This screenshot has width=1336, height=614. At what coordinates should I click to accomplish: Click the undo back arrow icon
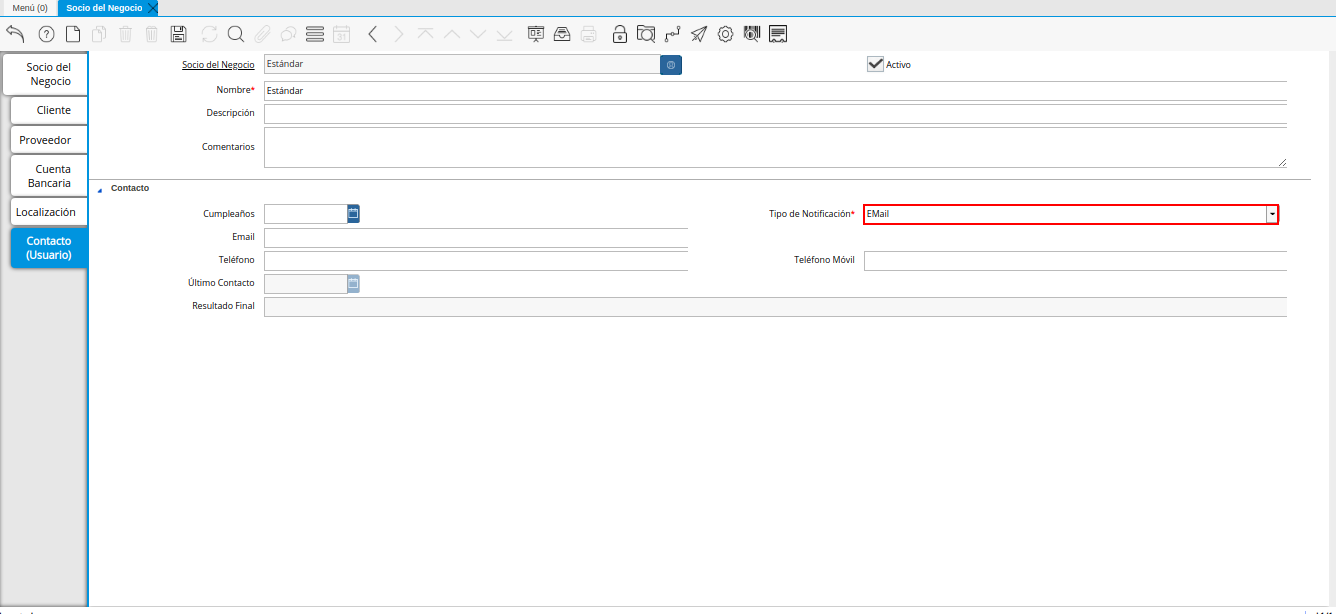(15, 34)
